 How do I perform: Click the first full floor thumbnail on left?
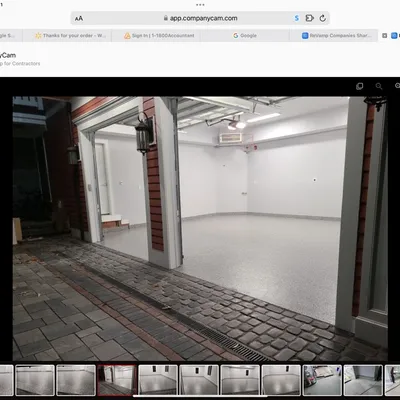pos(35,380)
